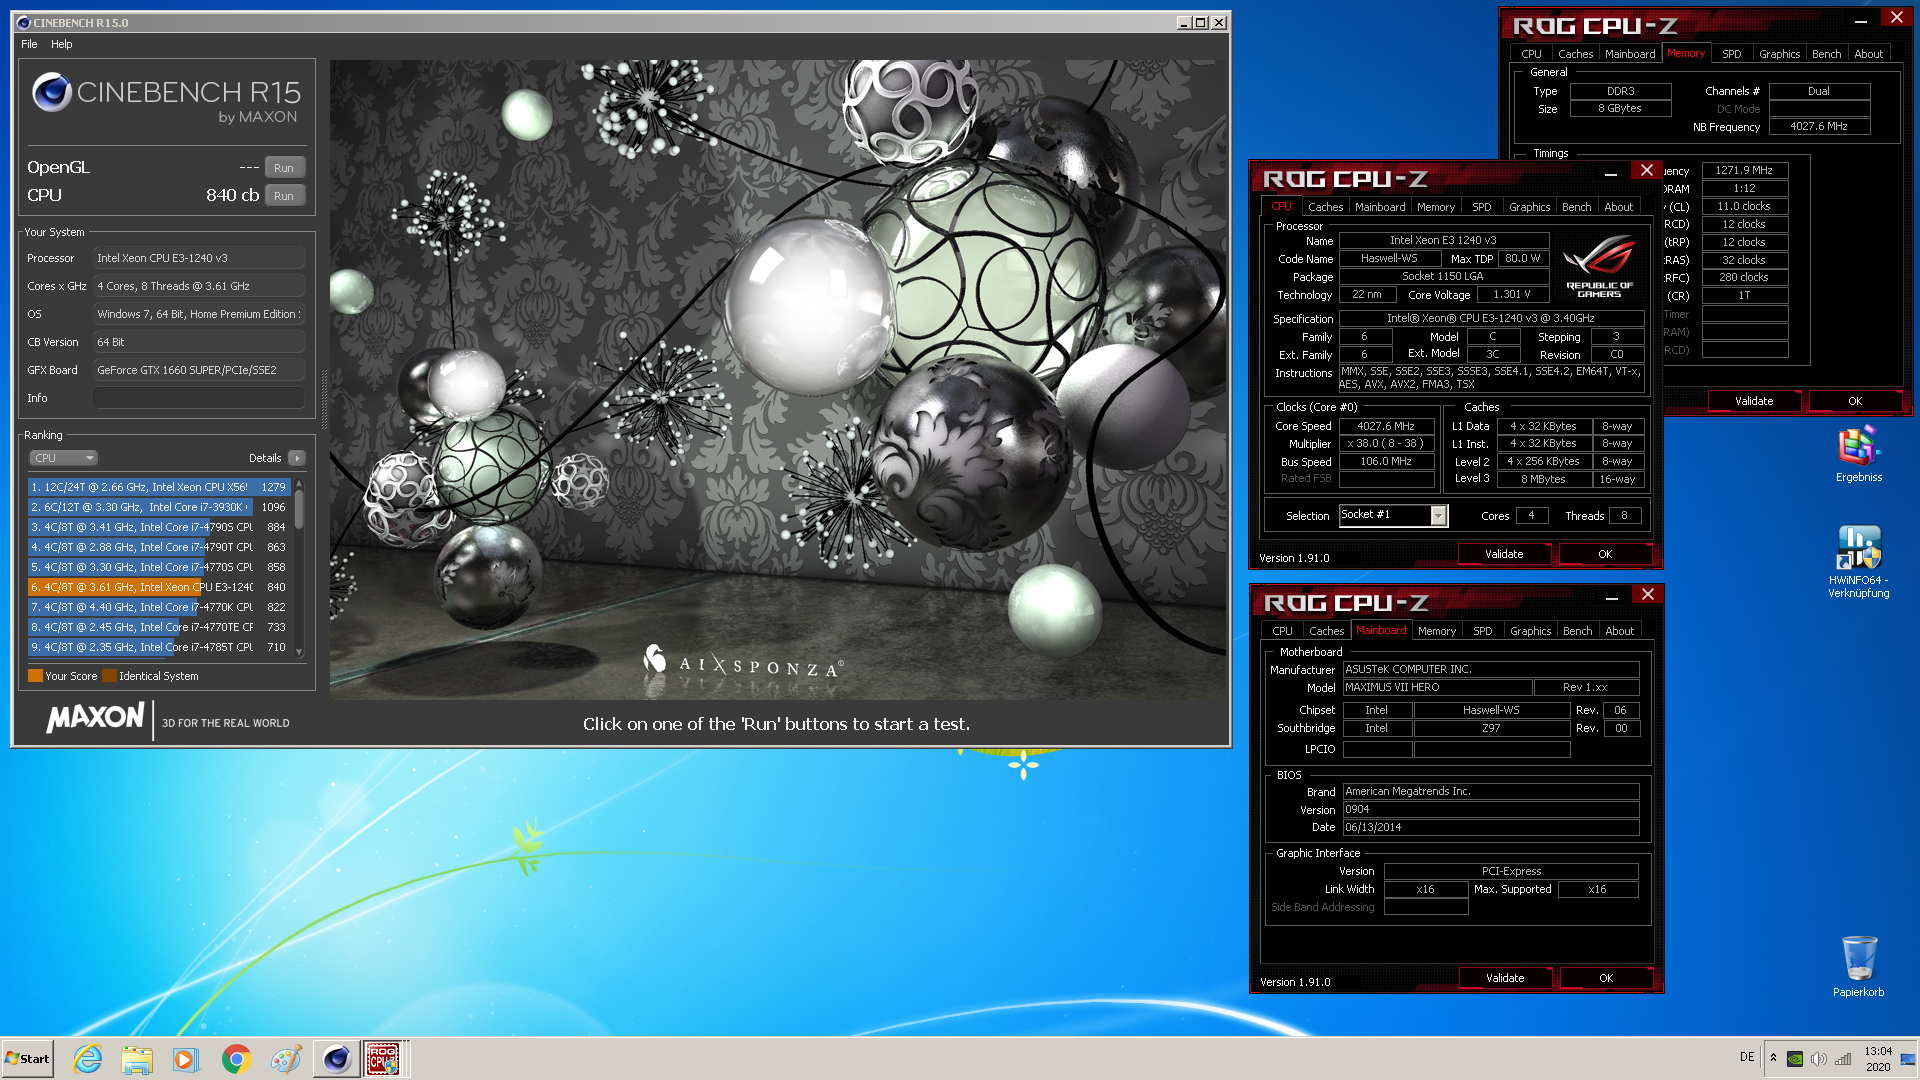Image resolution: width=1920 pixels, height=1080 pixels.
Task: Click the MAXON logo
Action: [96, 718]
